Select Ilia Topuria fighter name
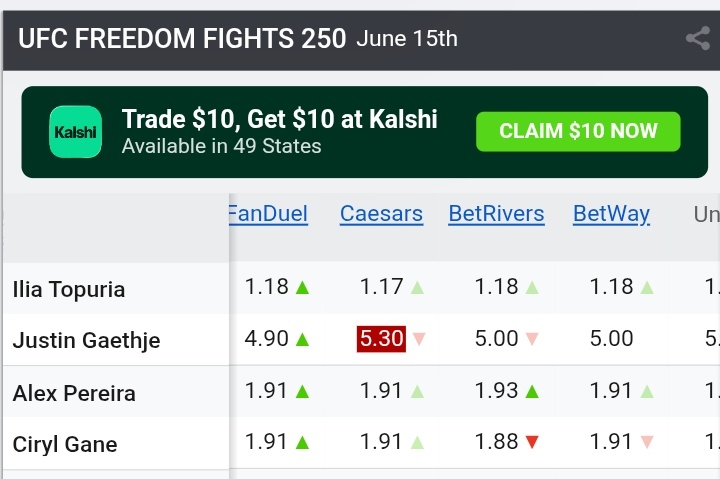720x479 pixels. 69,290
